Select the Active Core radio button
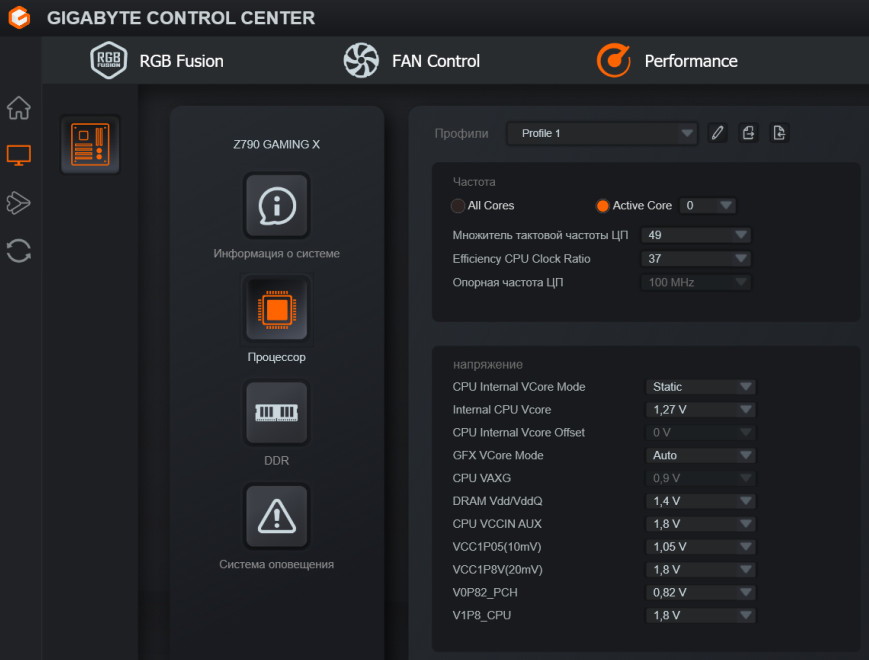The image size is (869, 660). point(602,206)
